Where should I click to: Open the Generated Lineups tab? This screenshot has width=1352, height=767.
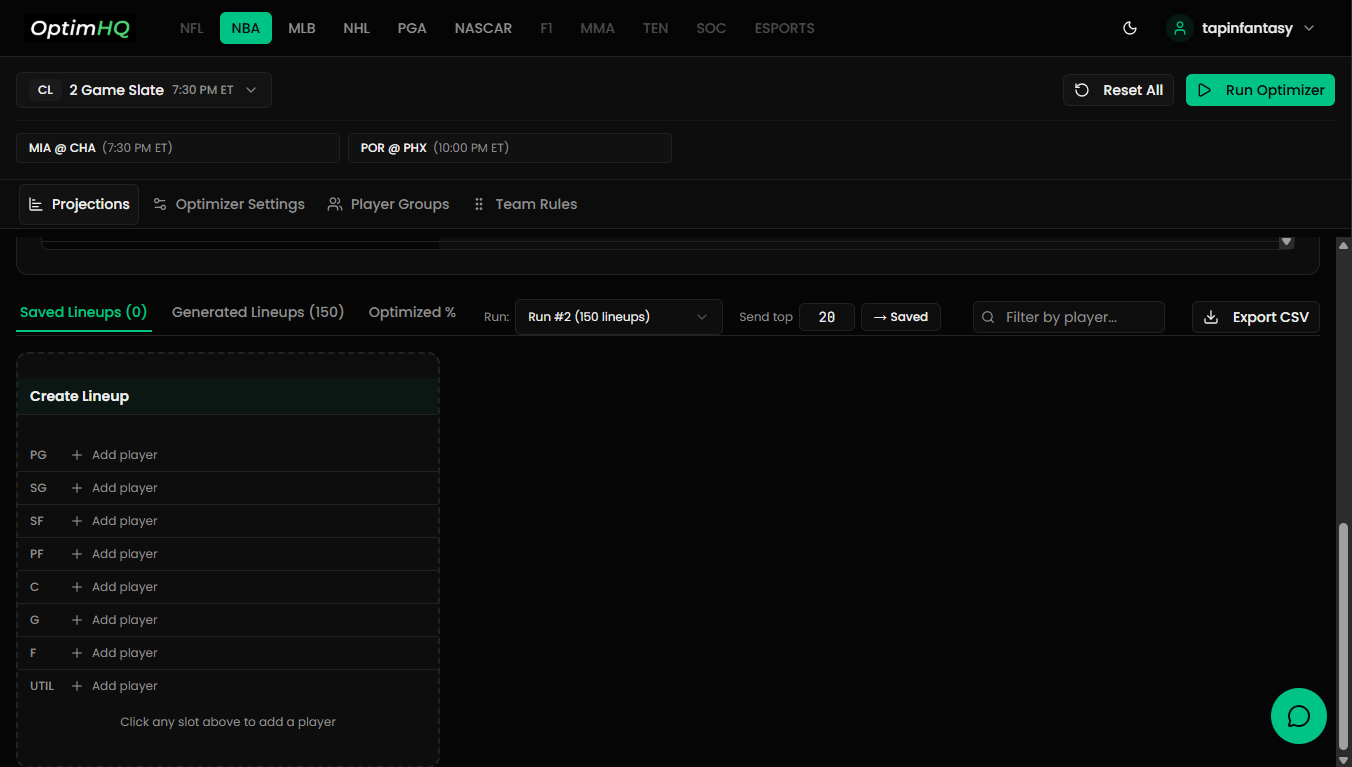coord(258,312)
